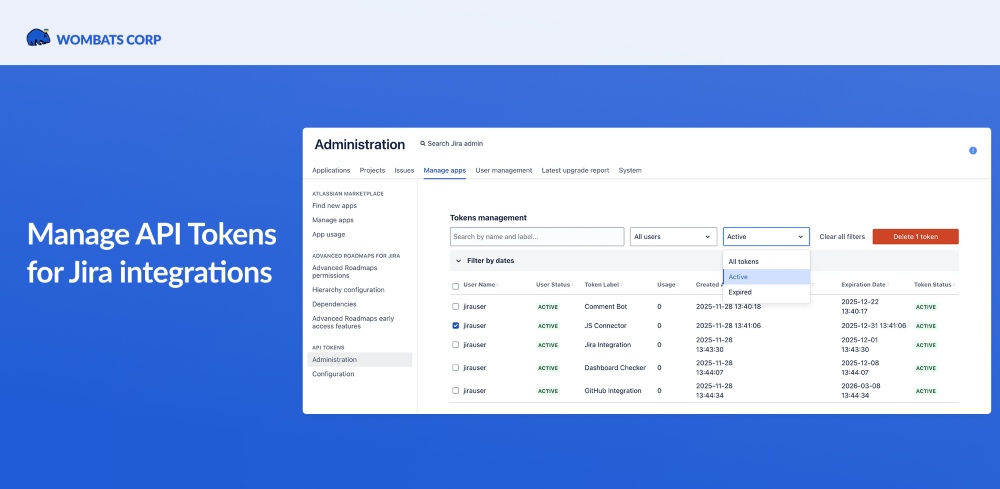Uncheck the JS Connector token row checkbox
Screen dimensions: 1000x489
pos(455,326)
